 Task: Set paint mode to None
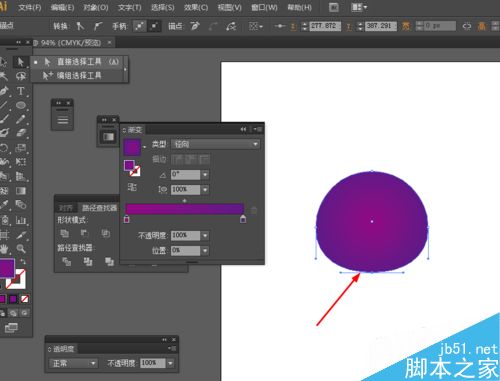pyautogui.click(x=24, y=299)
